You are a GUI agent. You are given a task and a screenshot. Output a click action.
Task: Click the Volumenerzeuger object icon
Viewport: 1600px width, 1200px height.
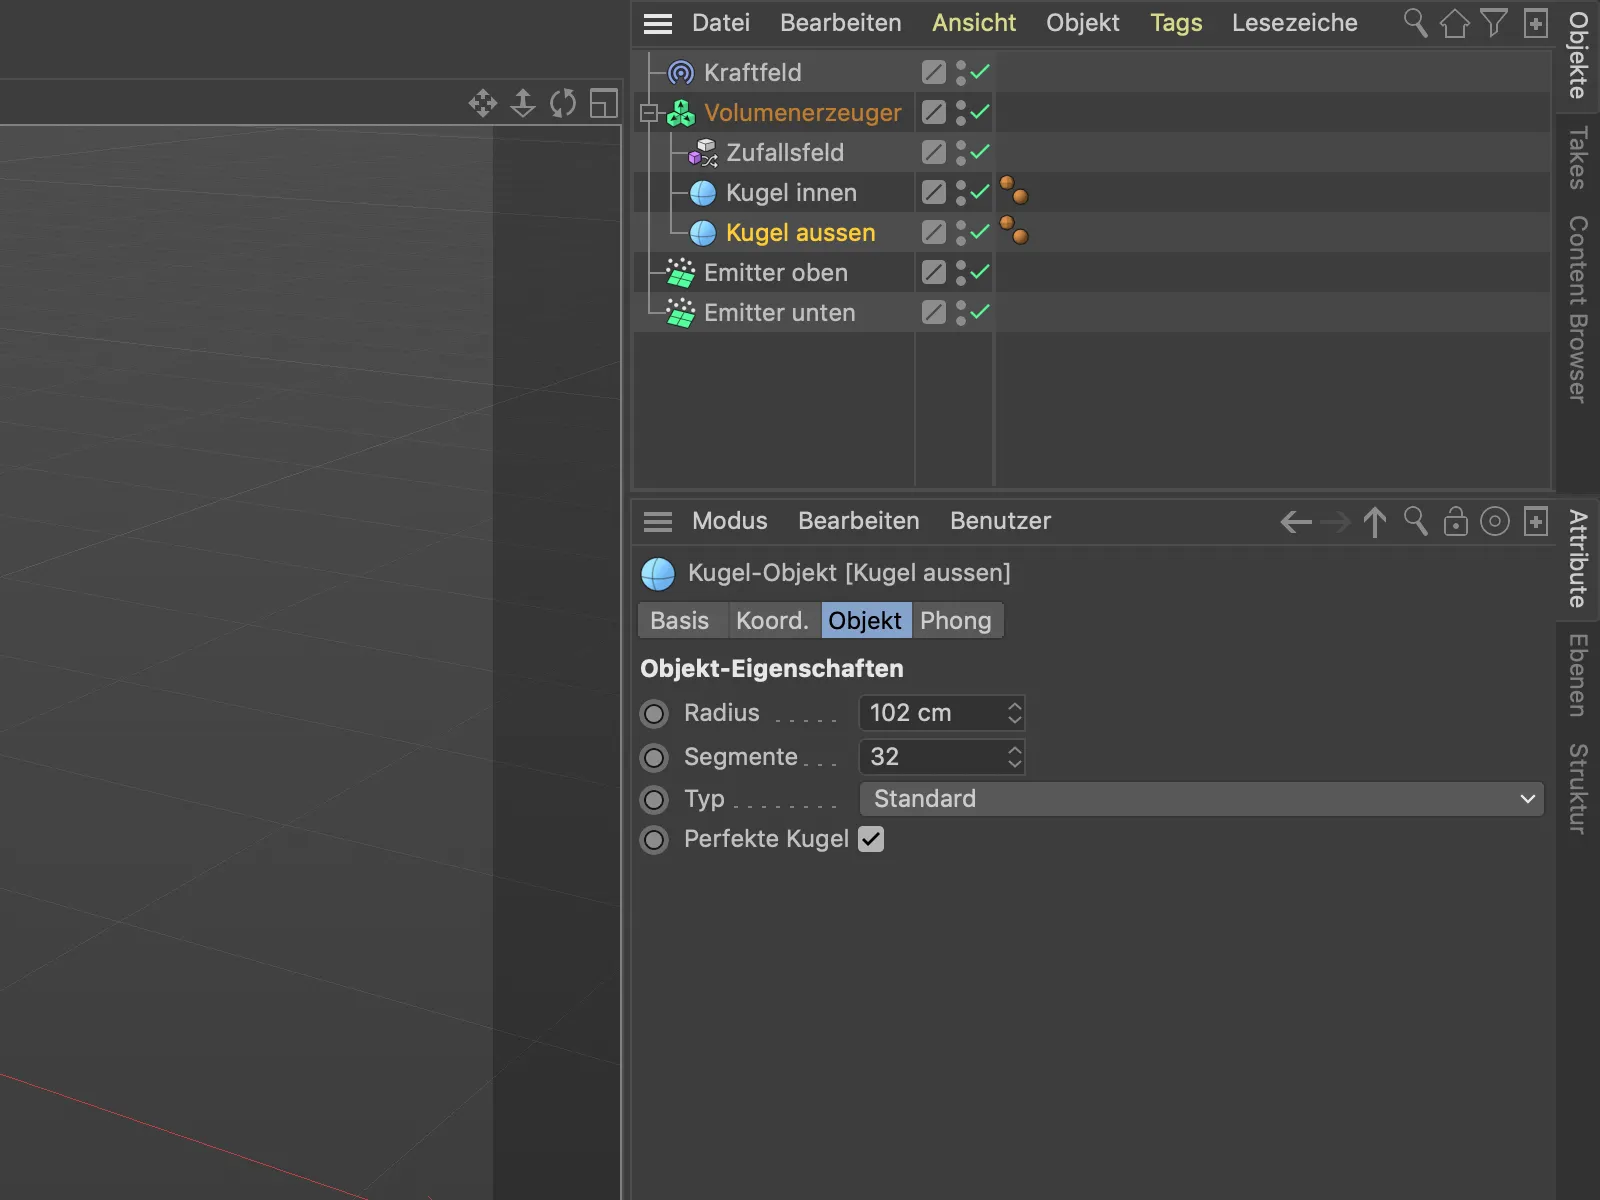(x=681, y=112)
